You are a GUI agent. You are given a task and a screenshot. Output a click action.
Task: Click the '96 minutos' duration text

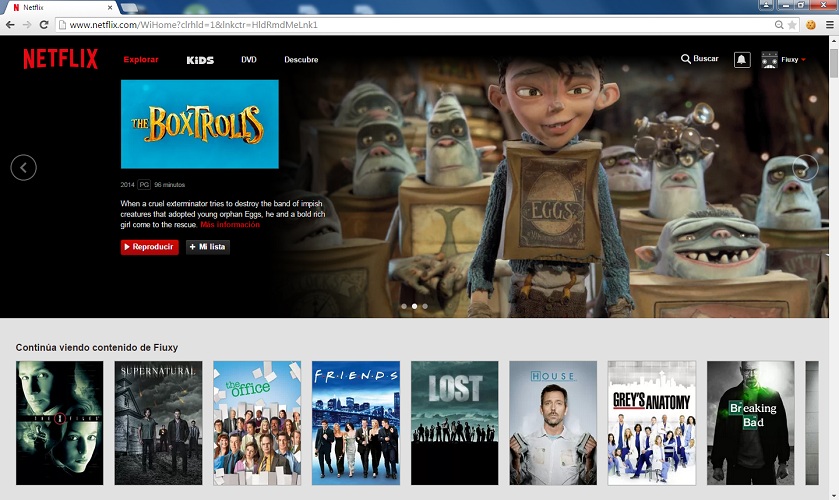(170, 185)
